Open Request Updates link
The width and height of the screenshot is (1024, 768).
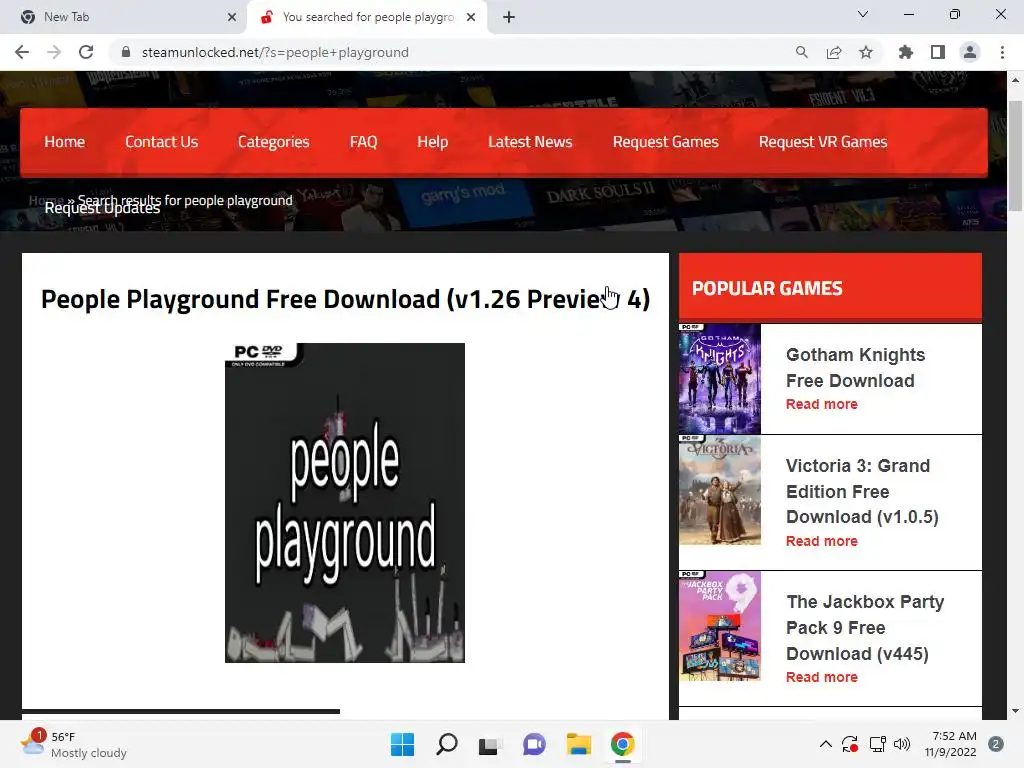point(102,208)
